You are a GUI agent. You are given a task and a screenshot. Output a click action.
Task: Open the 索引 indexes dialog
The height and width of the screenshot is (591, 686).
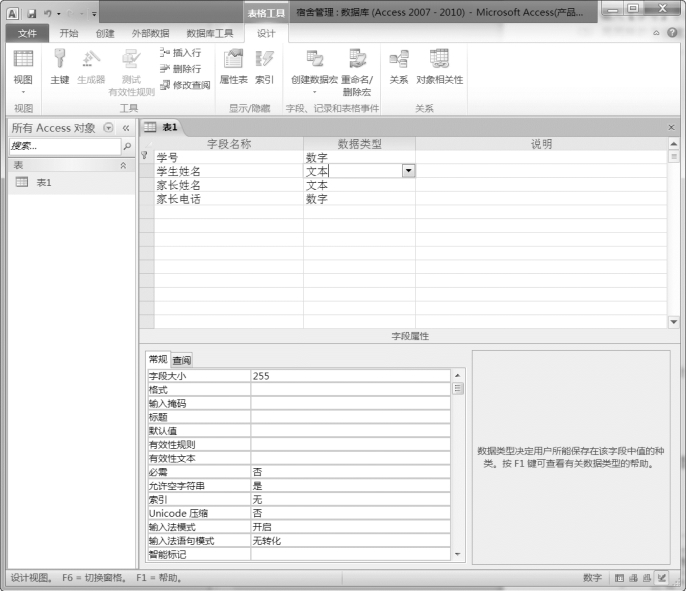click(x=264, y=66)
